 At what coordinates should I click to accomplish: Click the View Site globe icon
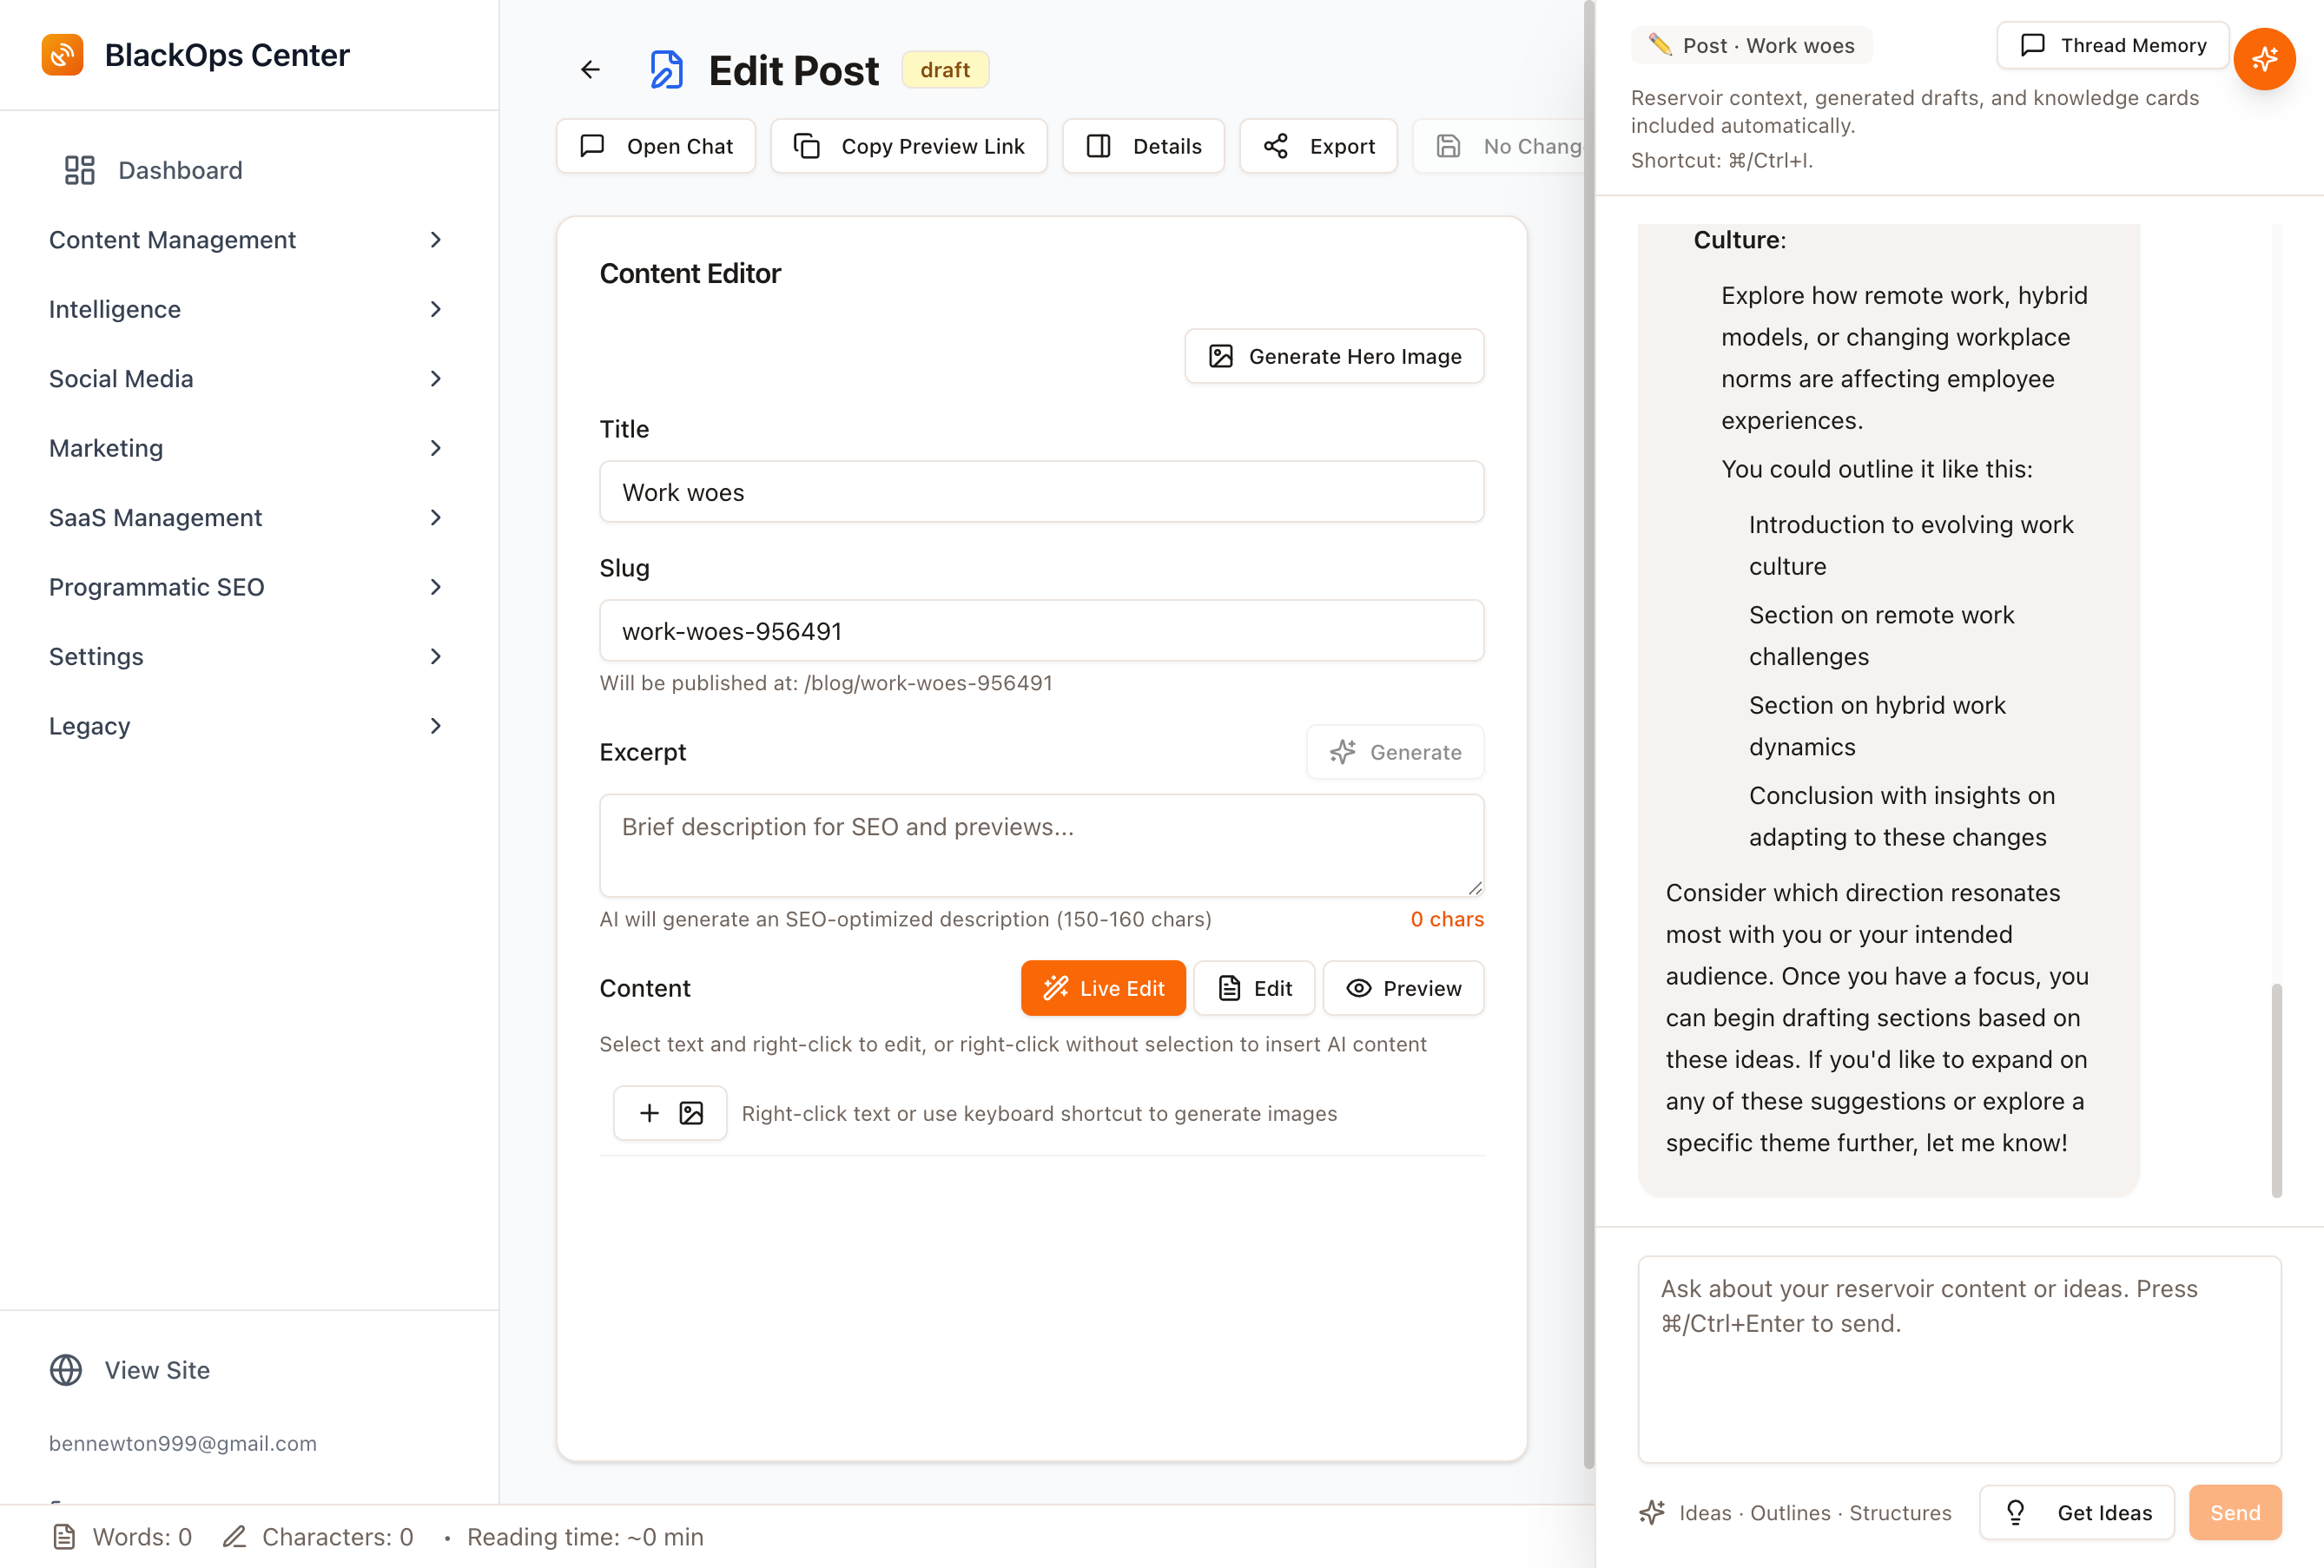[x=66, y=1370]
